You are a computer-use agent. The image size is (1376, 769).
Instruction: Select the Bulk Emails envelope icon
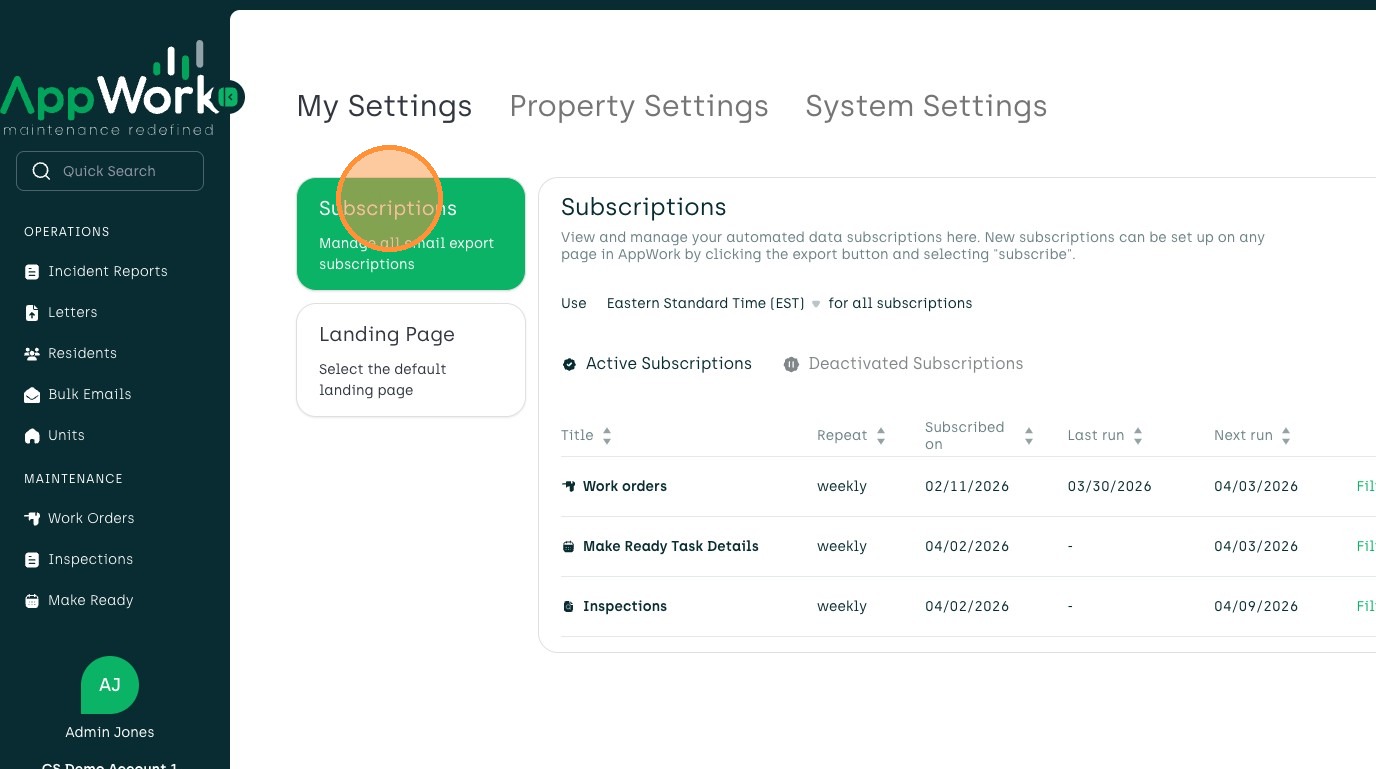point(32,395)
